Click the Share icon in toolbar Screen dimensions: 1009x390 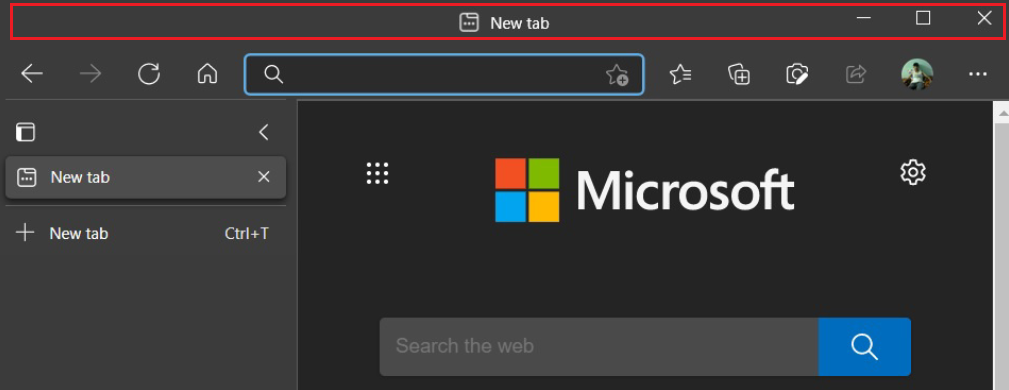pos(855,75)
